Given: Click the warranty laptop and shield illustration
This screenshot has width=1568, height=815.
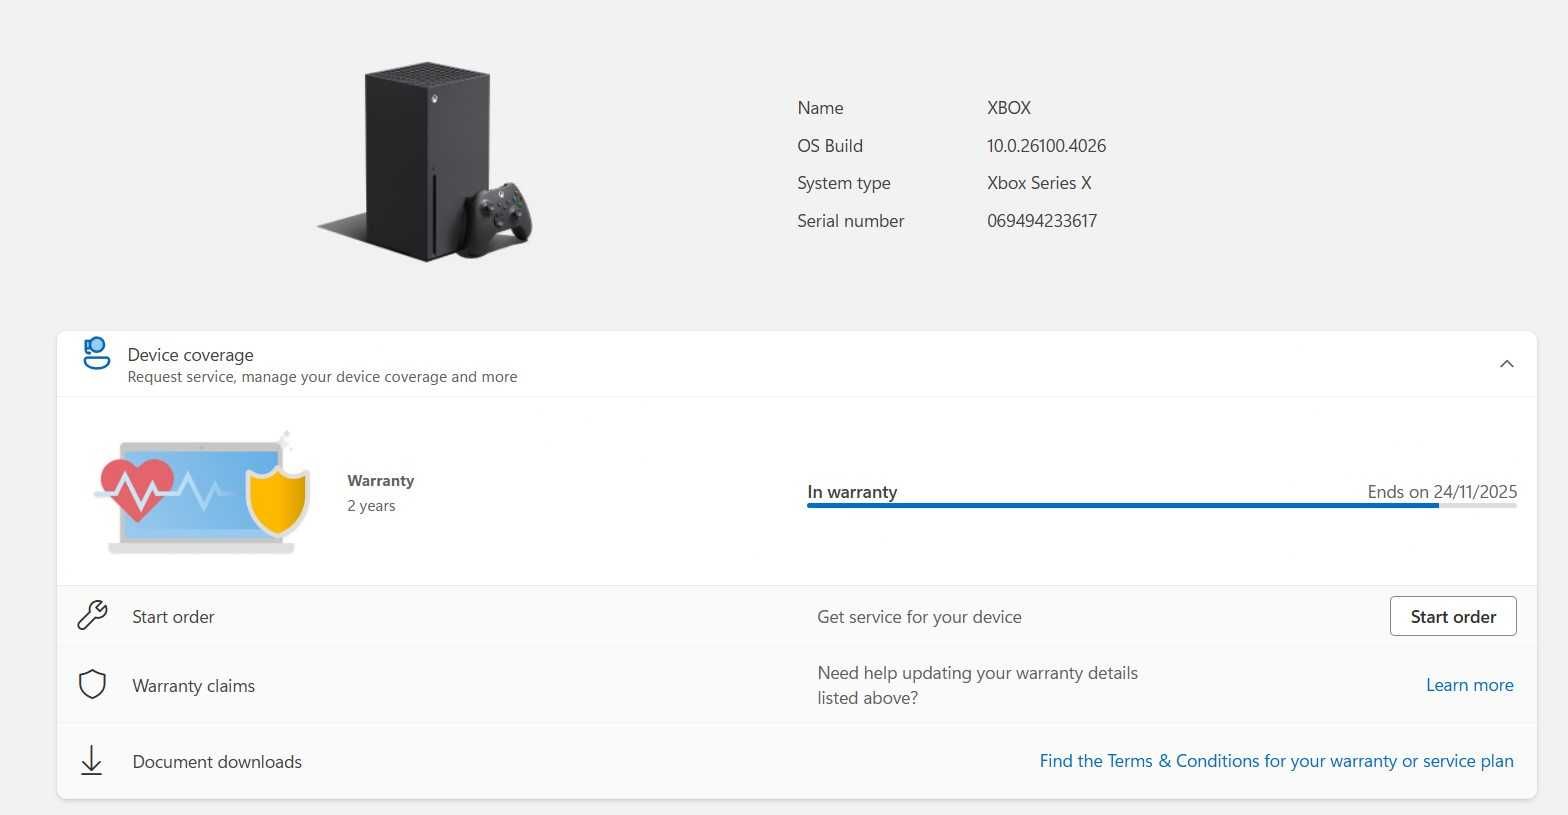Looking at the screenshot, I should coord(200,493).
